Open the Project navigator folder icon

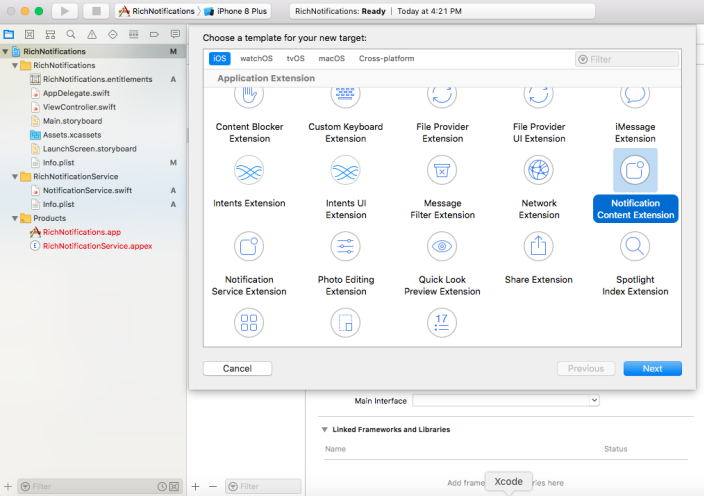pos(9,34)
